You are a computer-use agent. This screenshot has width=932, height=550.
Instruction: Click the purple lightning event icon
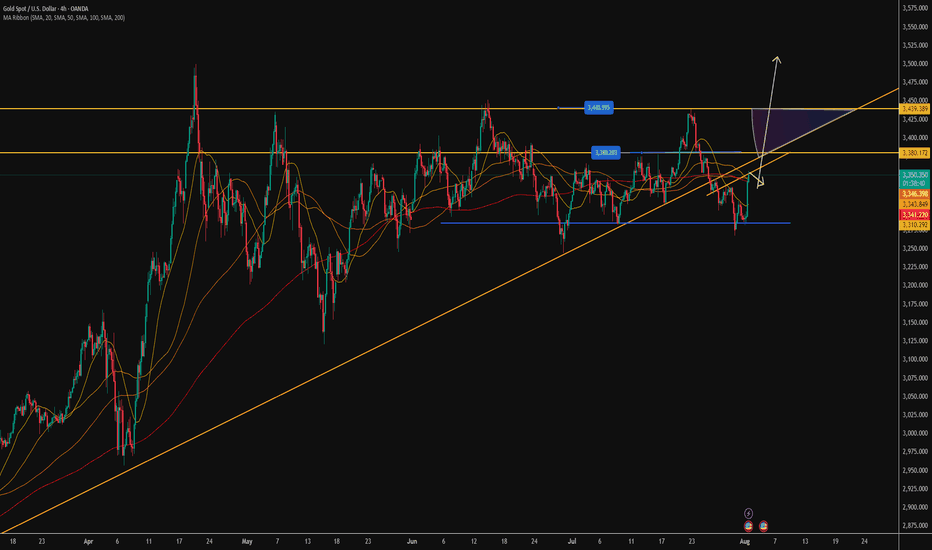tap(748, 513)
